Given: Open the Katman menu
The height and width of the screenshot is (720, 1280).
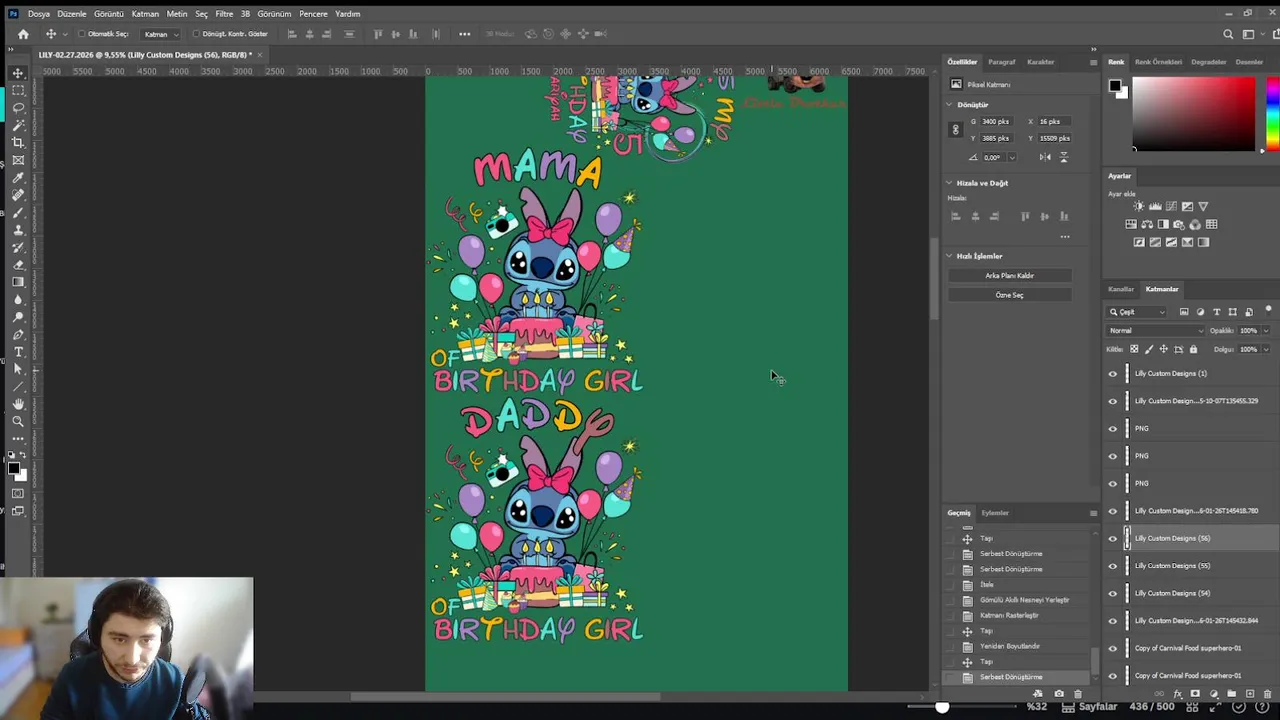Looking at the screenshot, I should [145, 14].
